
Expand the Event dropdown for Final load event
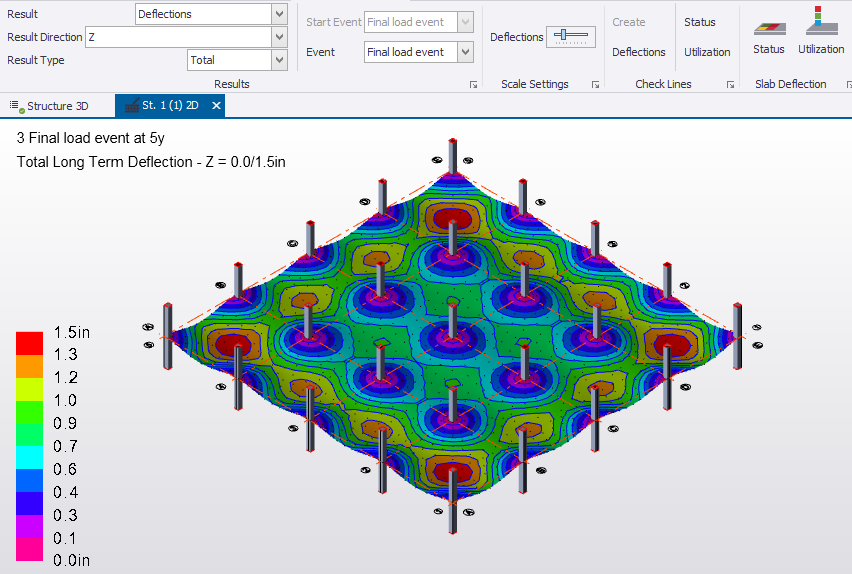[465, 52]
